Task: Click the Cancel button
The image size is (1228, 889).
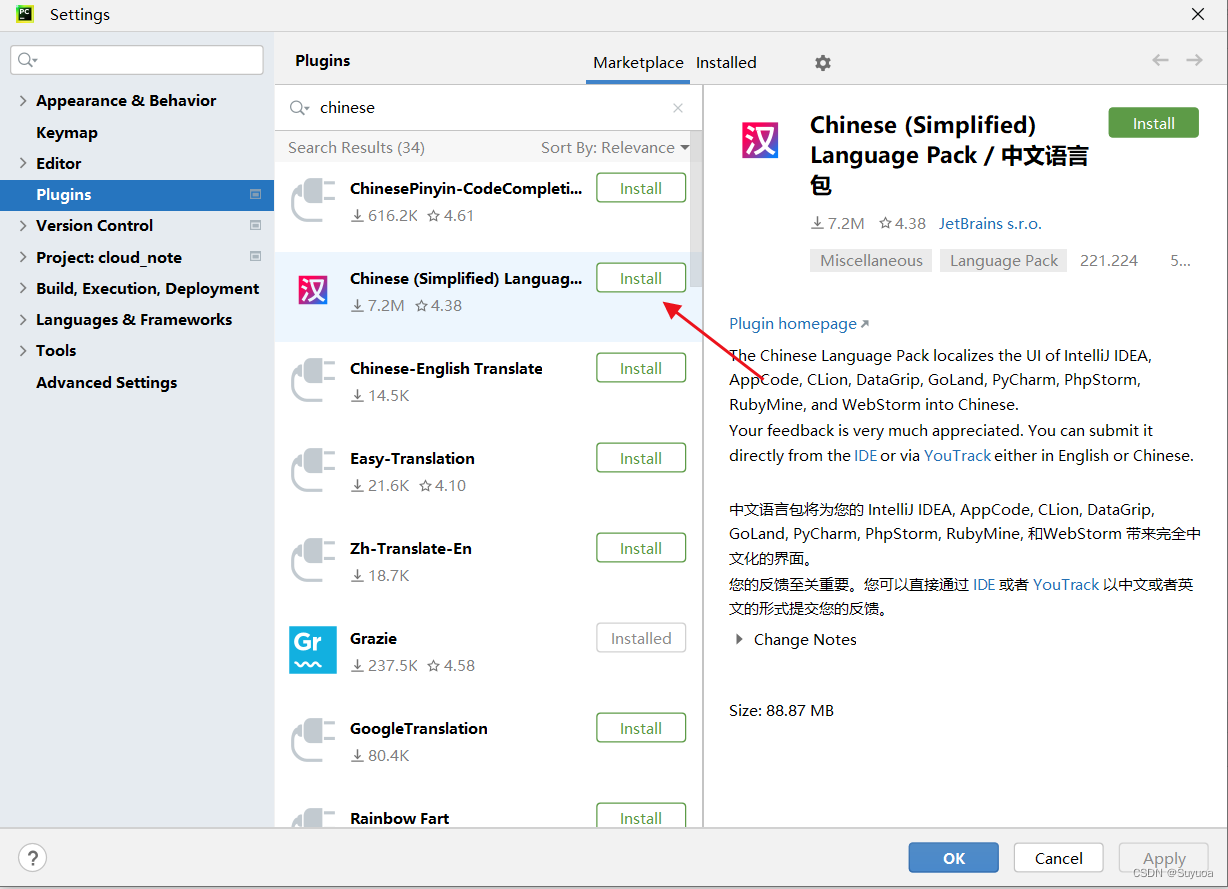Action: (1058, 858)
